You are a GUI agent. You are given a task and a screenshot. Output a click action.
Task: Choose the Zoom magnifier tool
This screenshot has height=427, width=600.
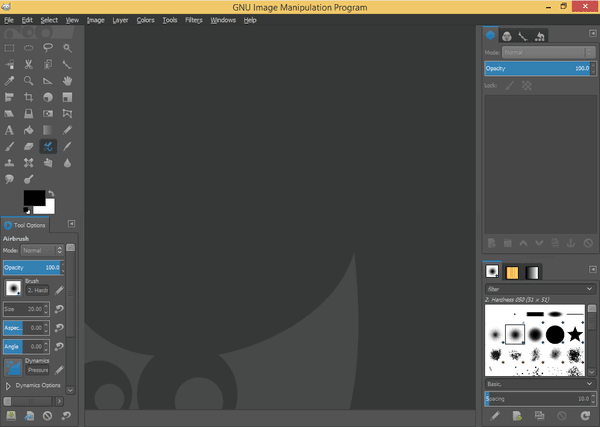pyautogui.click(x=29, y=81)
